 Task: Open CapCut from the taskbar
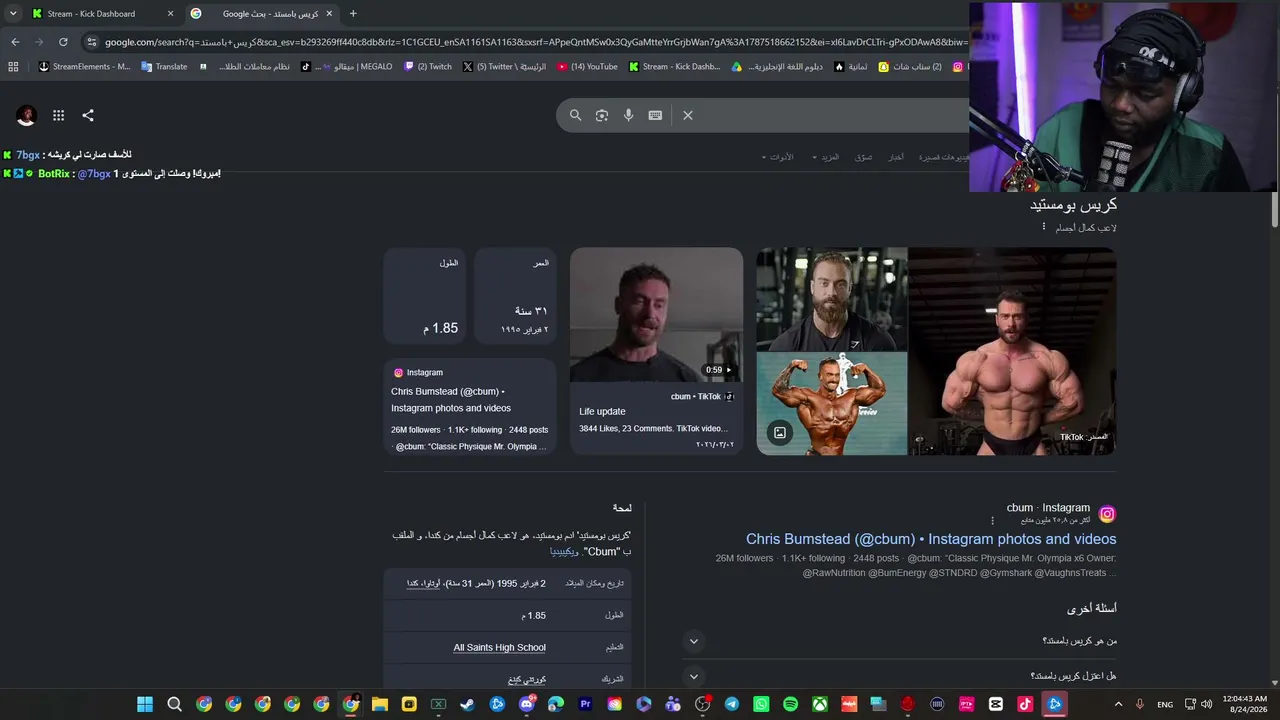coord(996,704)
